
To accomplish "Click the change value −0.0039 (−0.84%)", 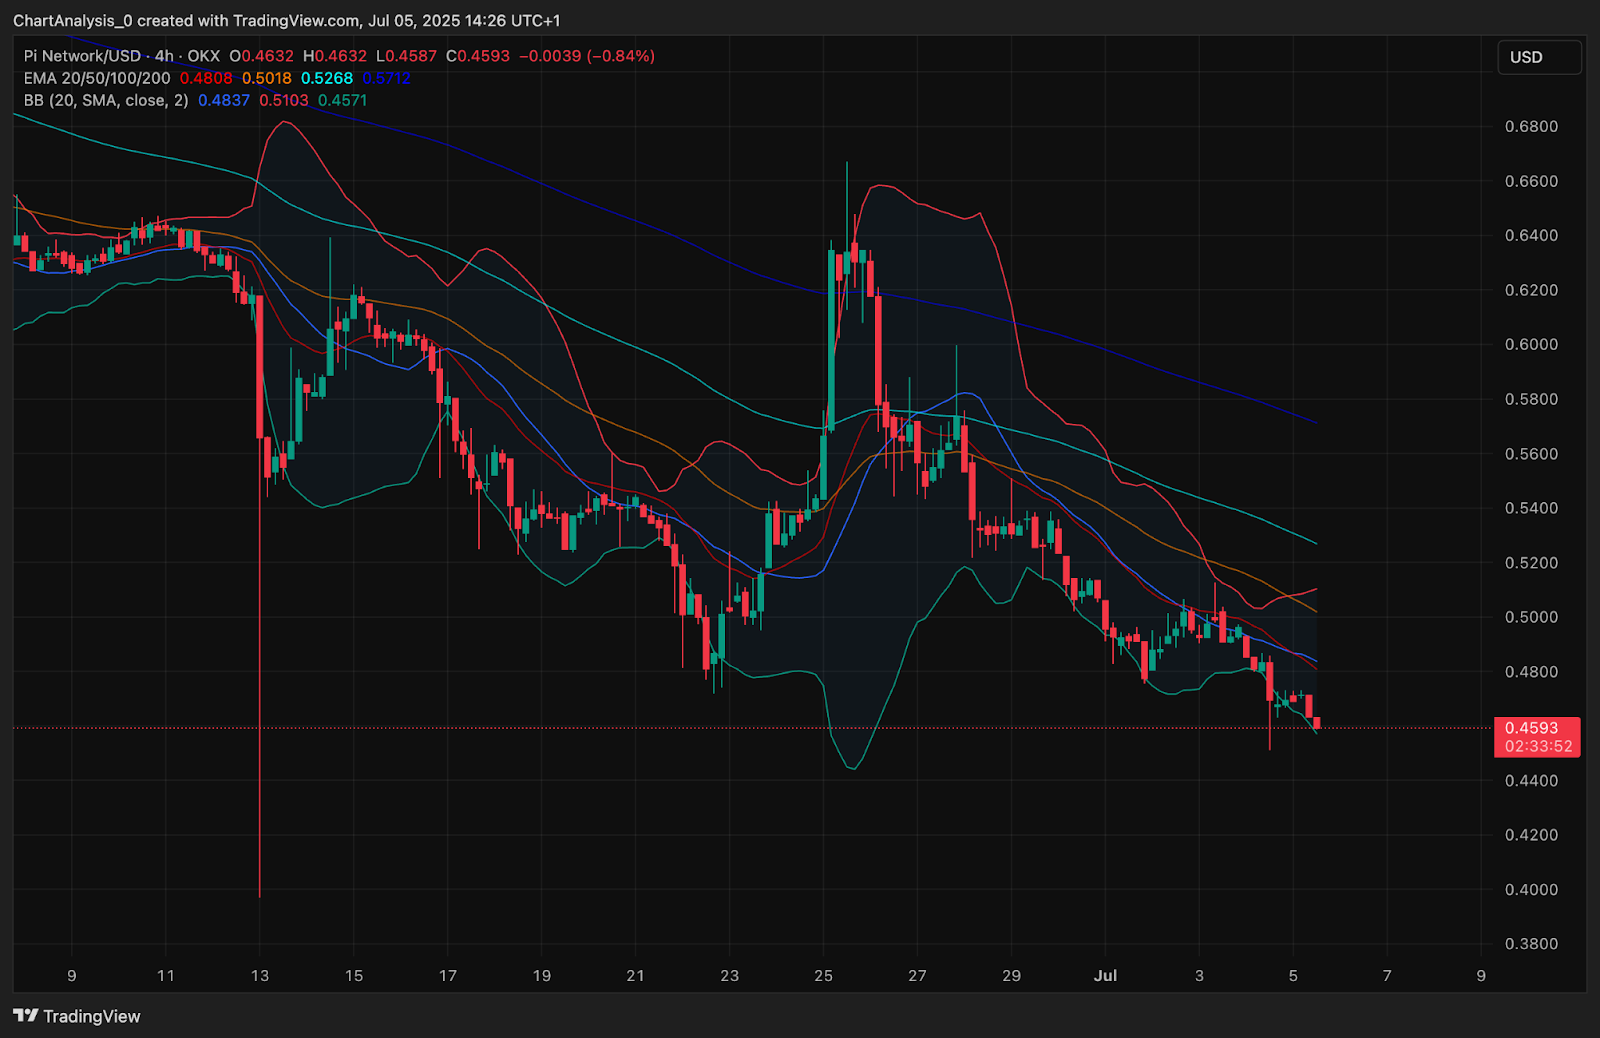I will 587,56.
